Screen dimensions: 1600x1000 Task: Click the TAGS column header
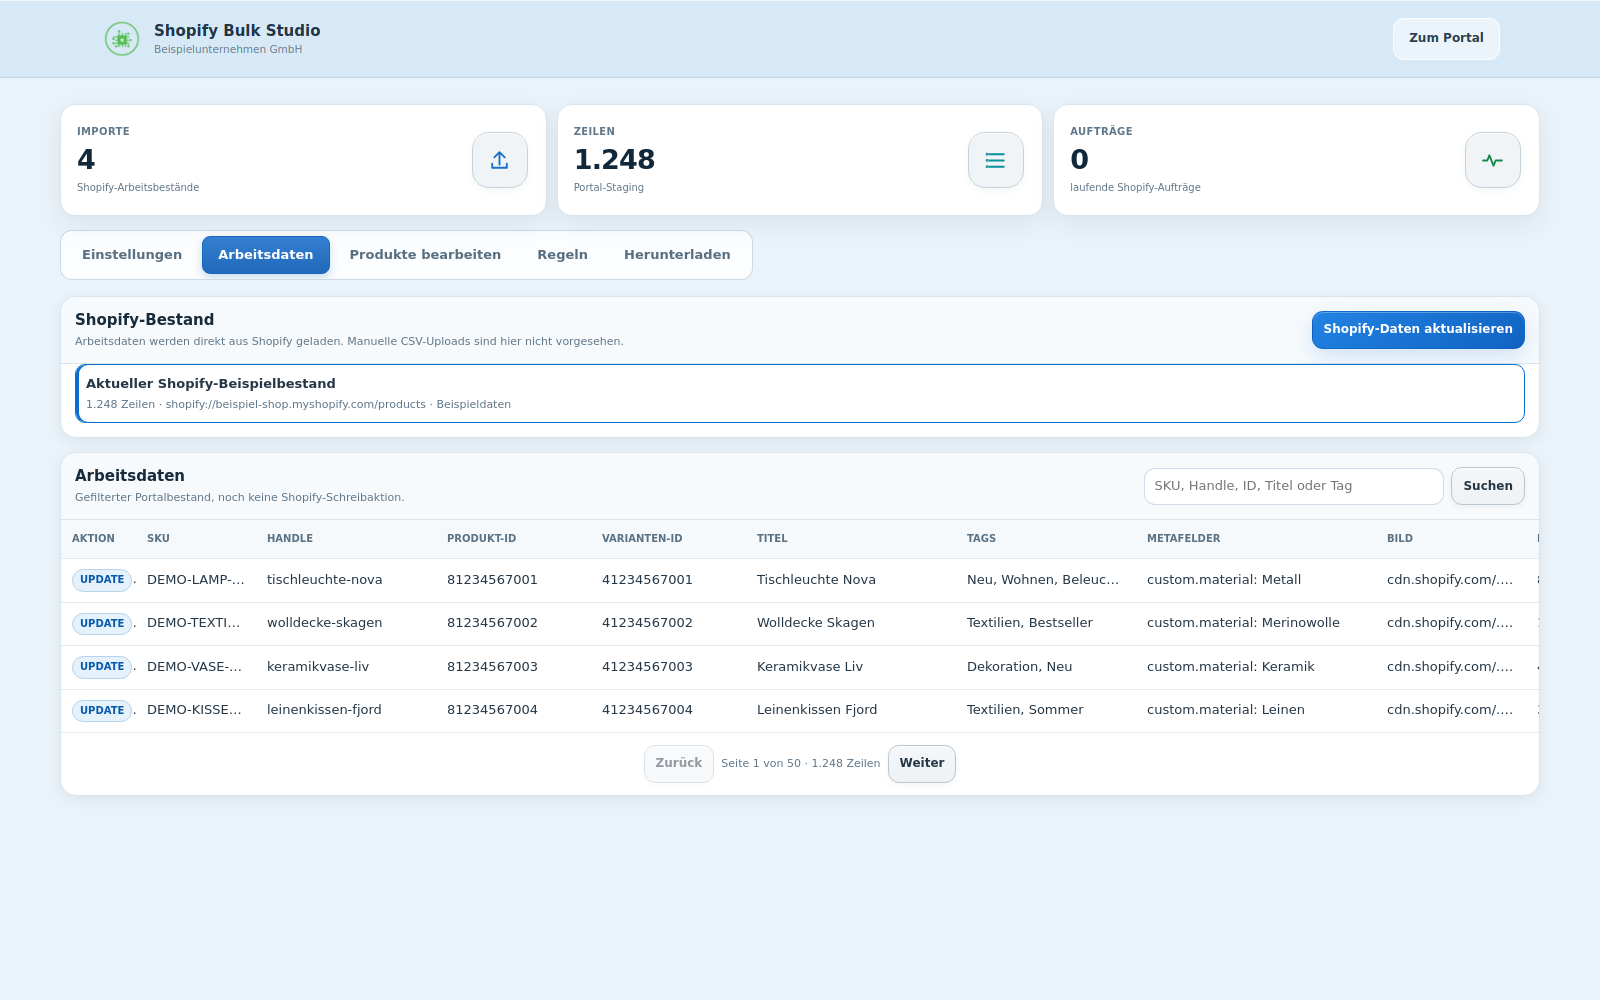pyautogui.click(x=981, y=538)
